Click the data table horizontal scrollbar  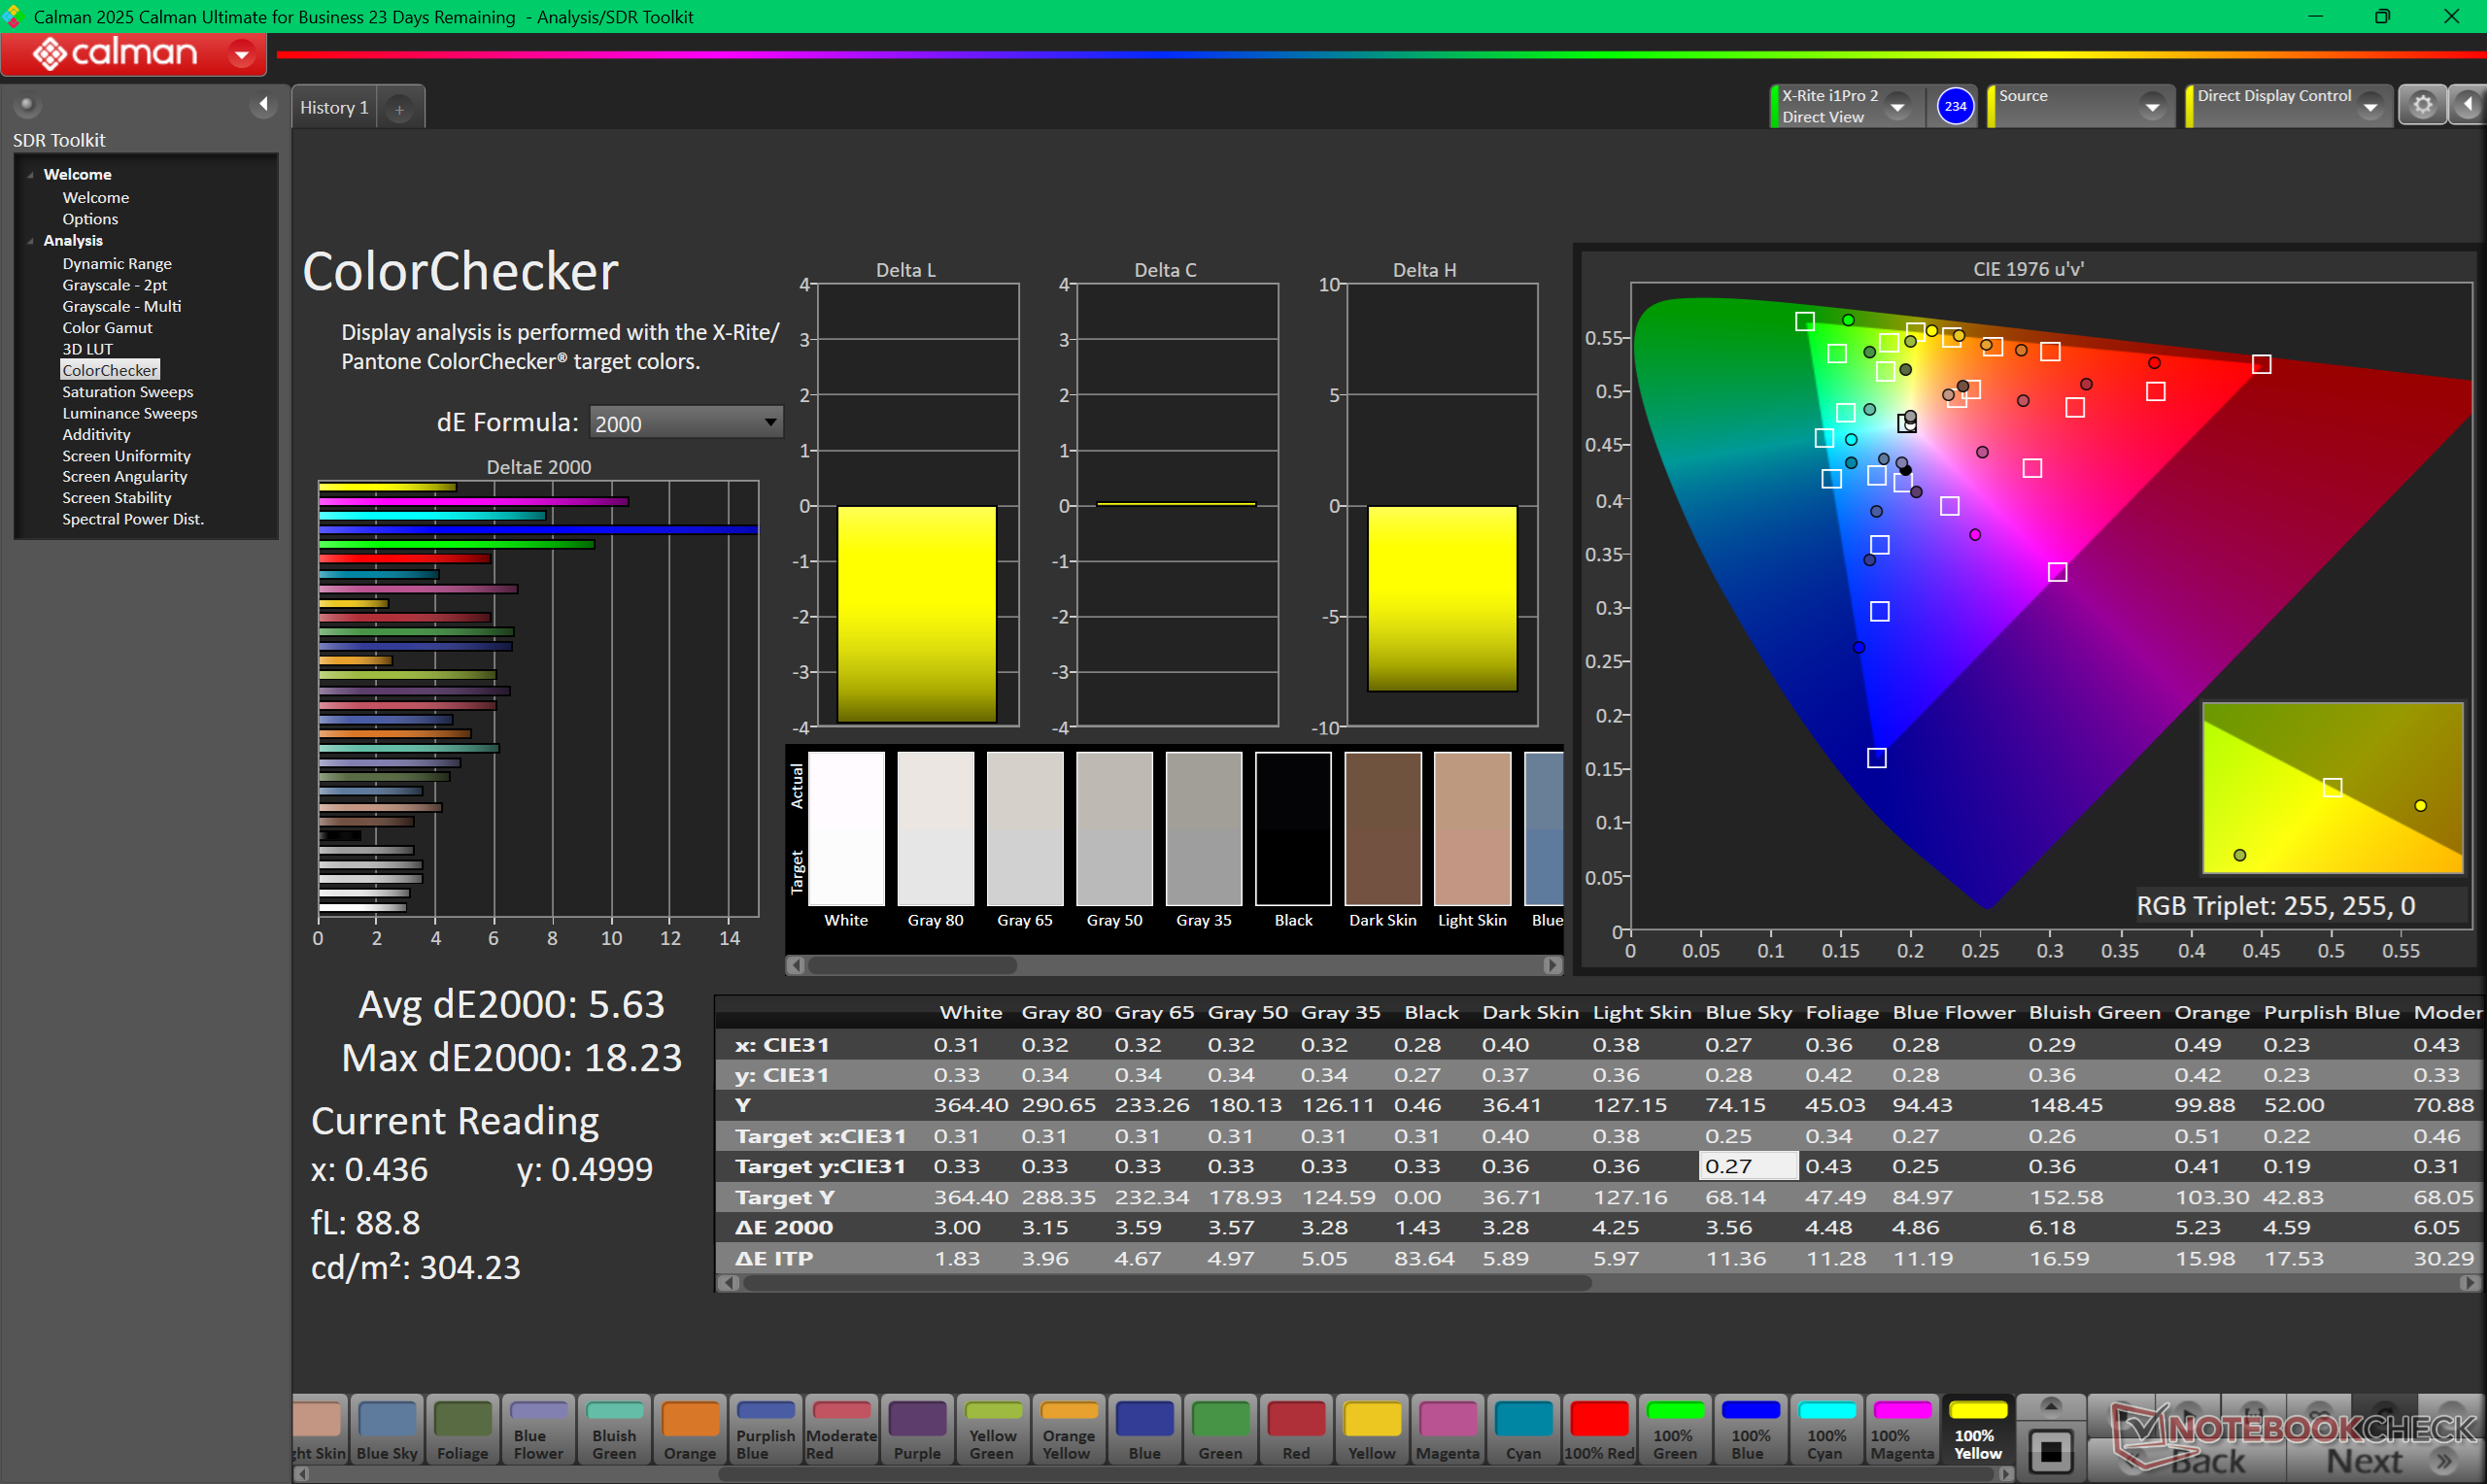(x=1166, y=1283)
